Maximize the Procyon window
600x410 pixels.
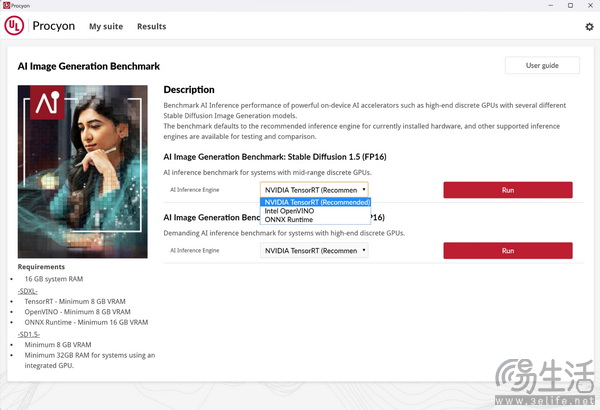pyautogui.click(x=570, y=5)
